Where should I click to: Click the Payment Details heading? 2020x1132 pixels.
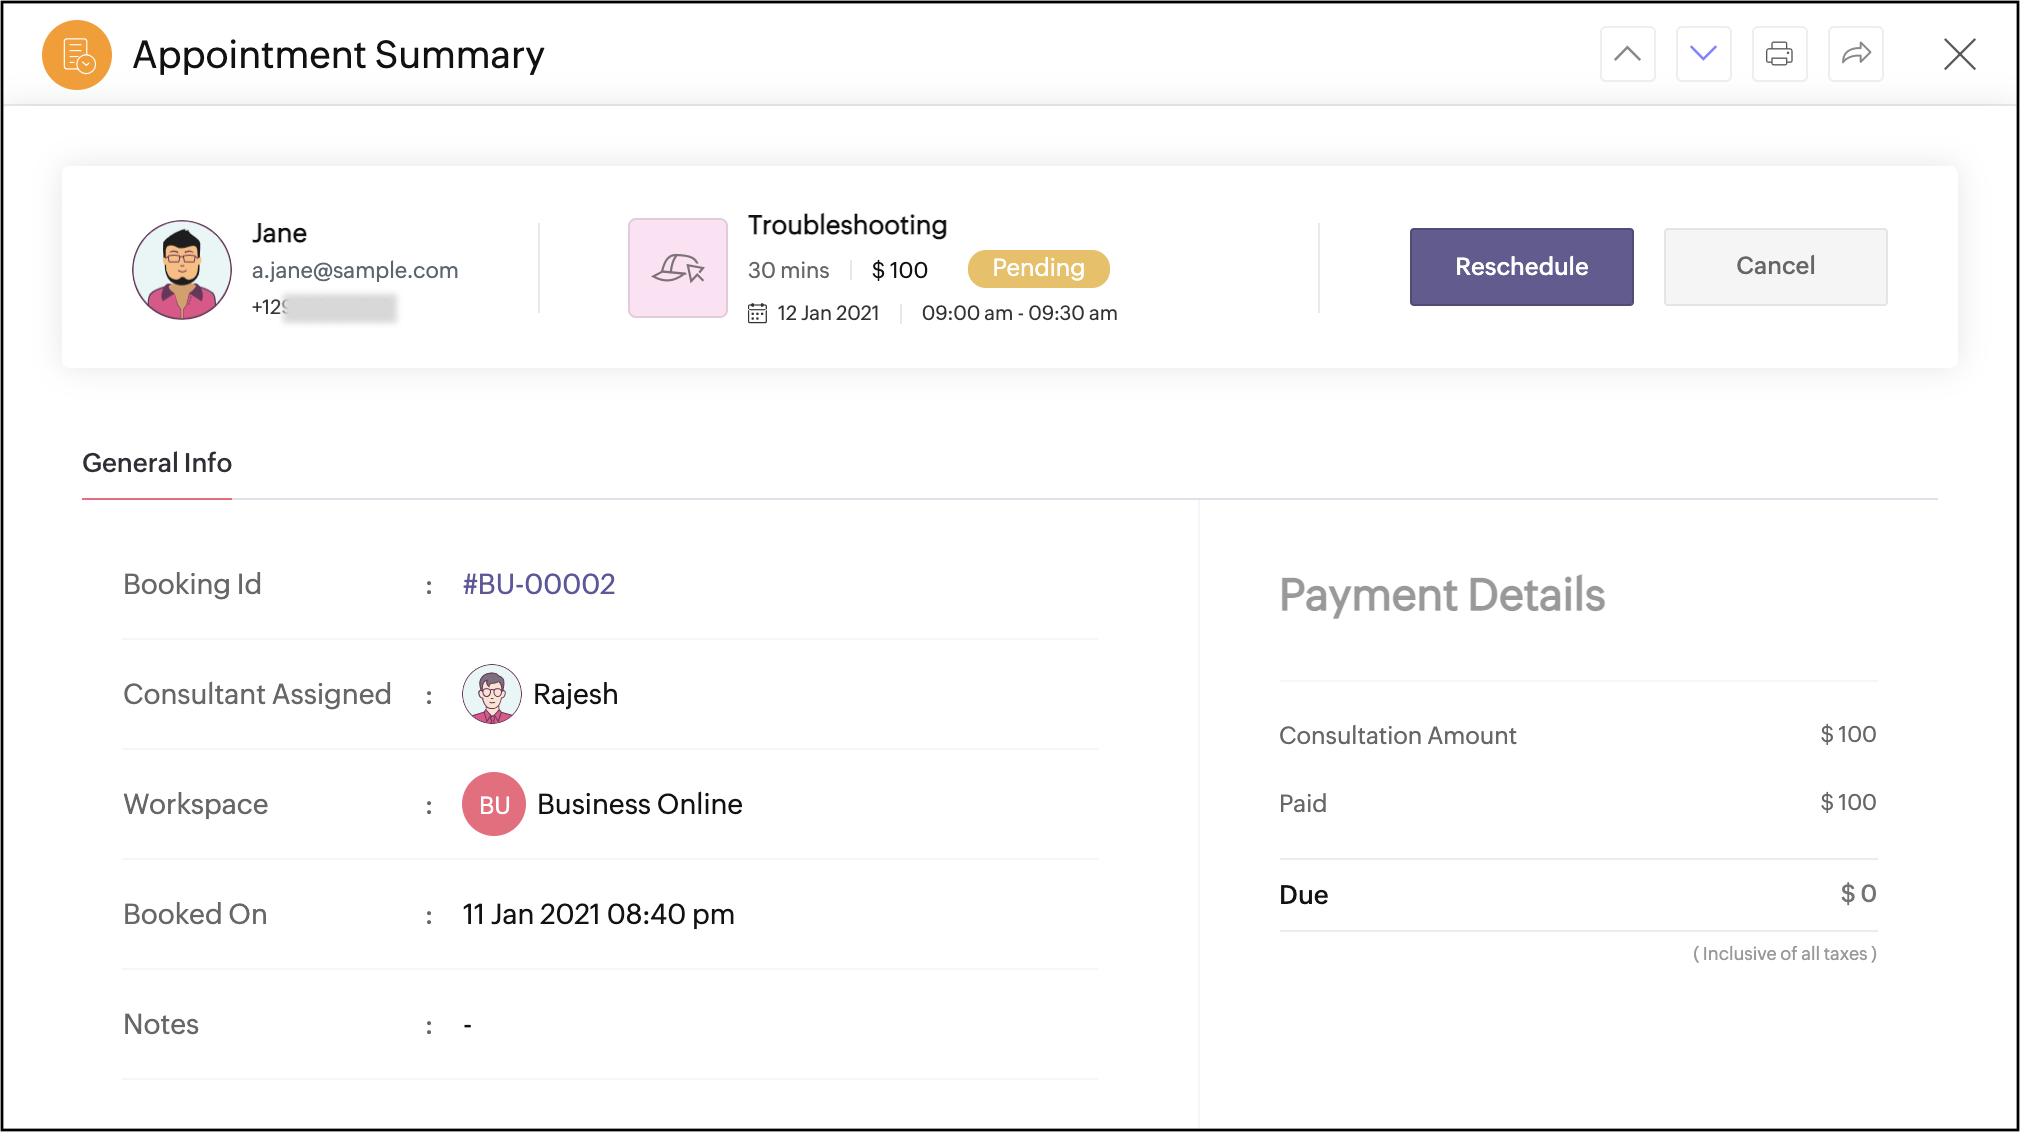[1441, 595]
